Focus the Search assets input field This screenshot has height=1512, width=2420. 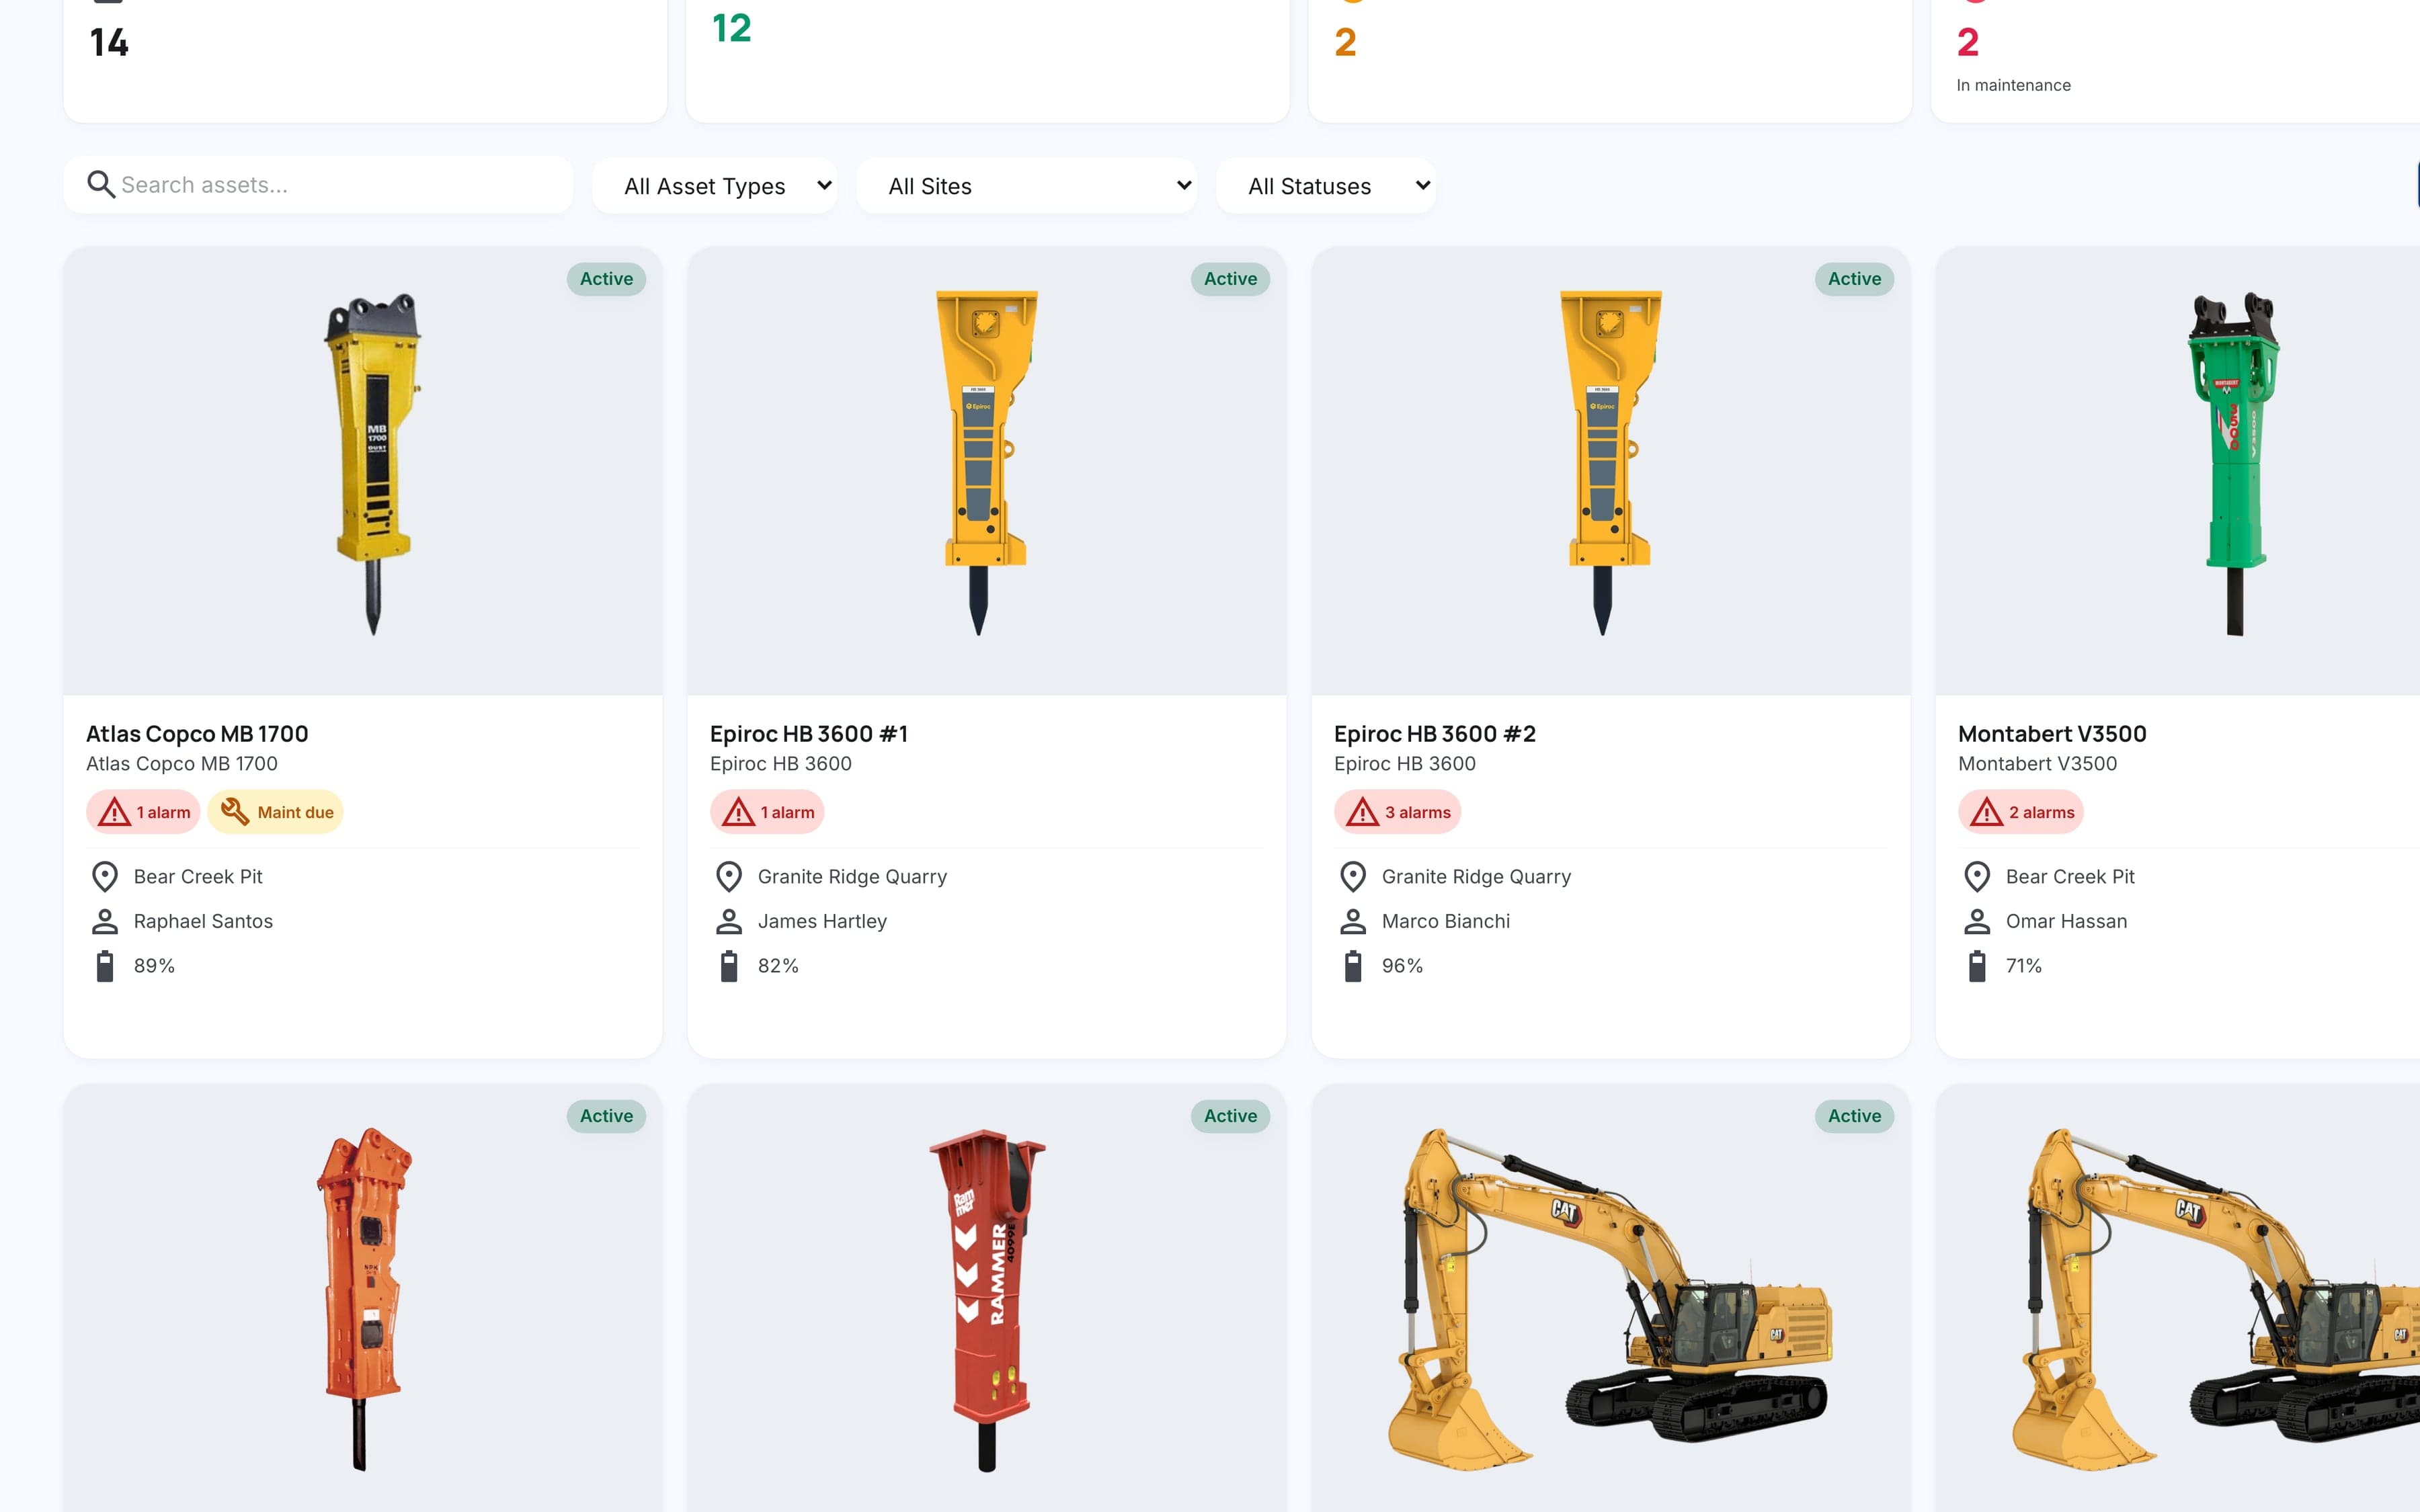(318, 184)
